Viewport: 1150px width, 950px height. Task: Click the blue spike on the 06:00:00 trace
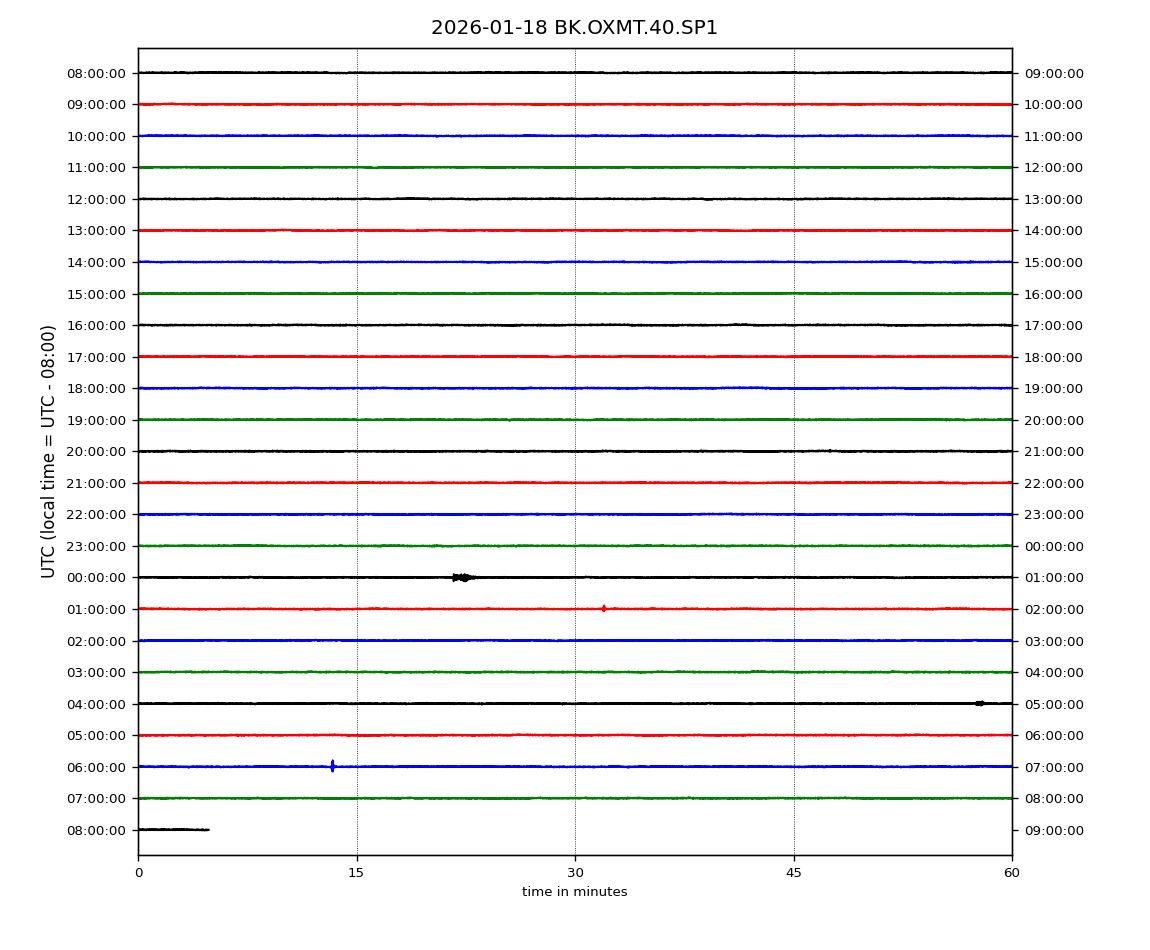[332, 766]
